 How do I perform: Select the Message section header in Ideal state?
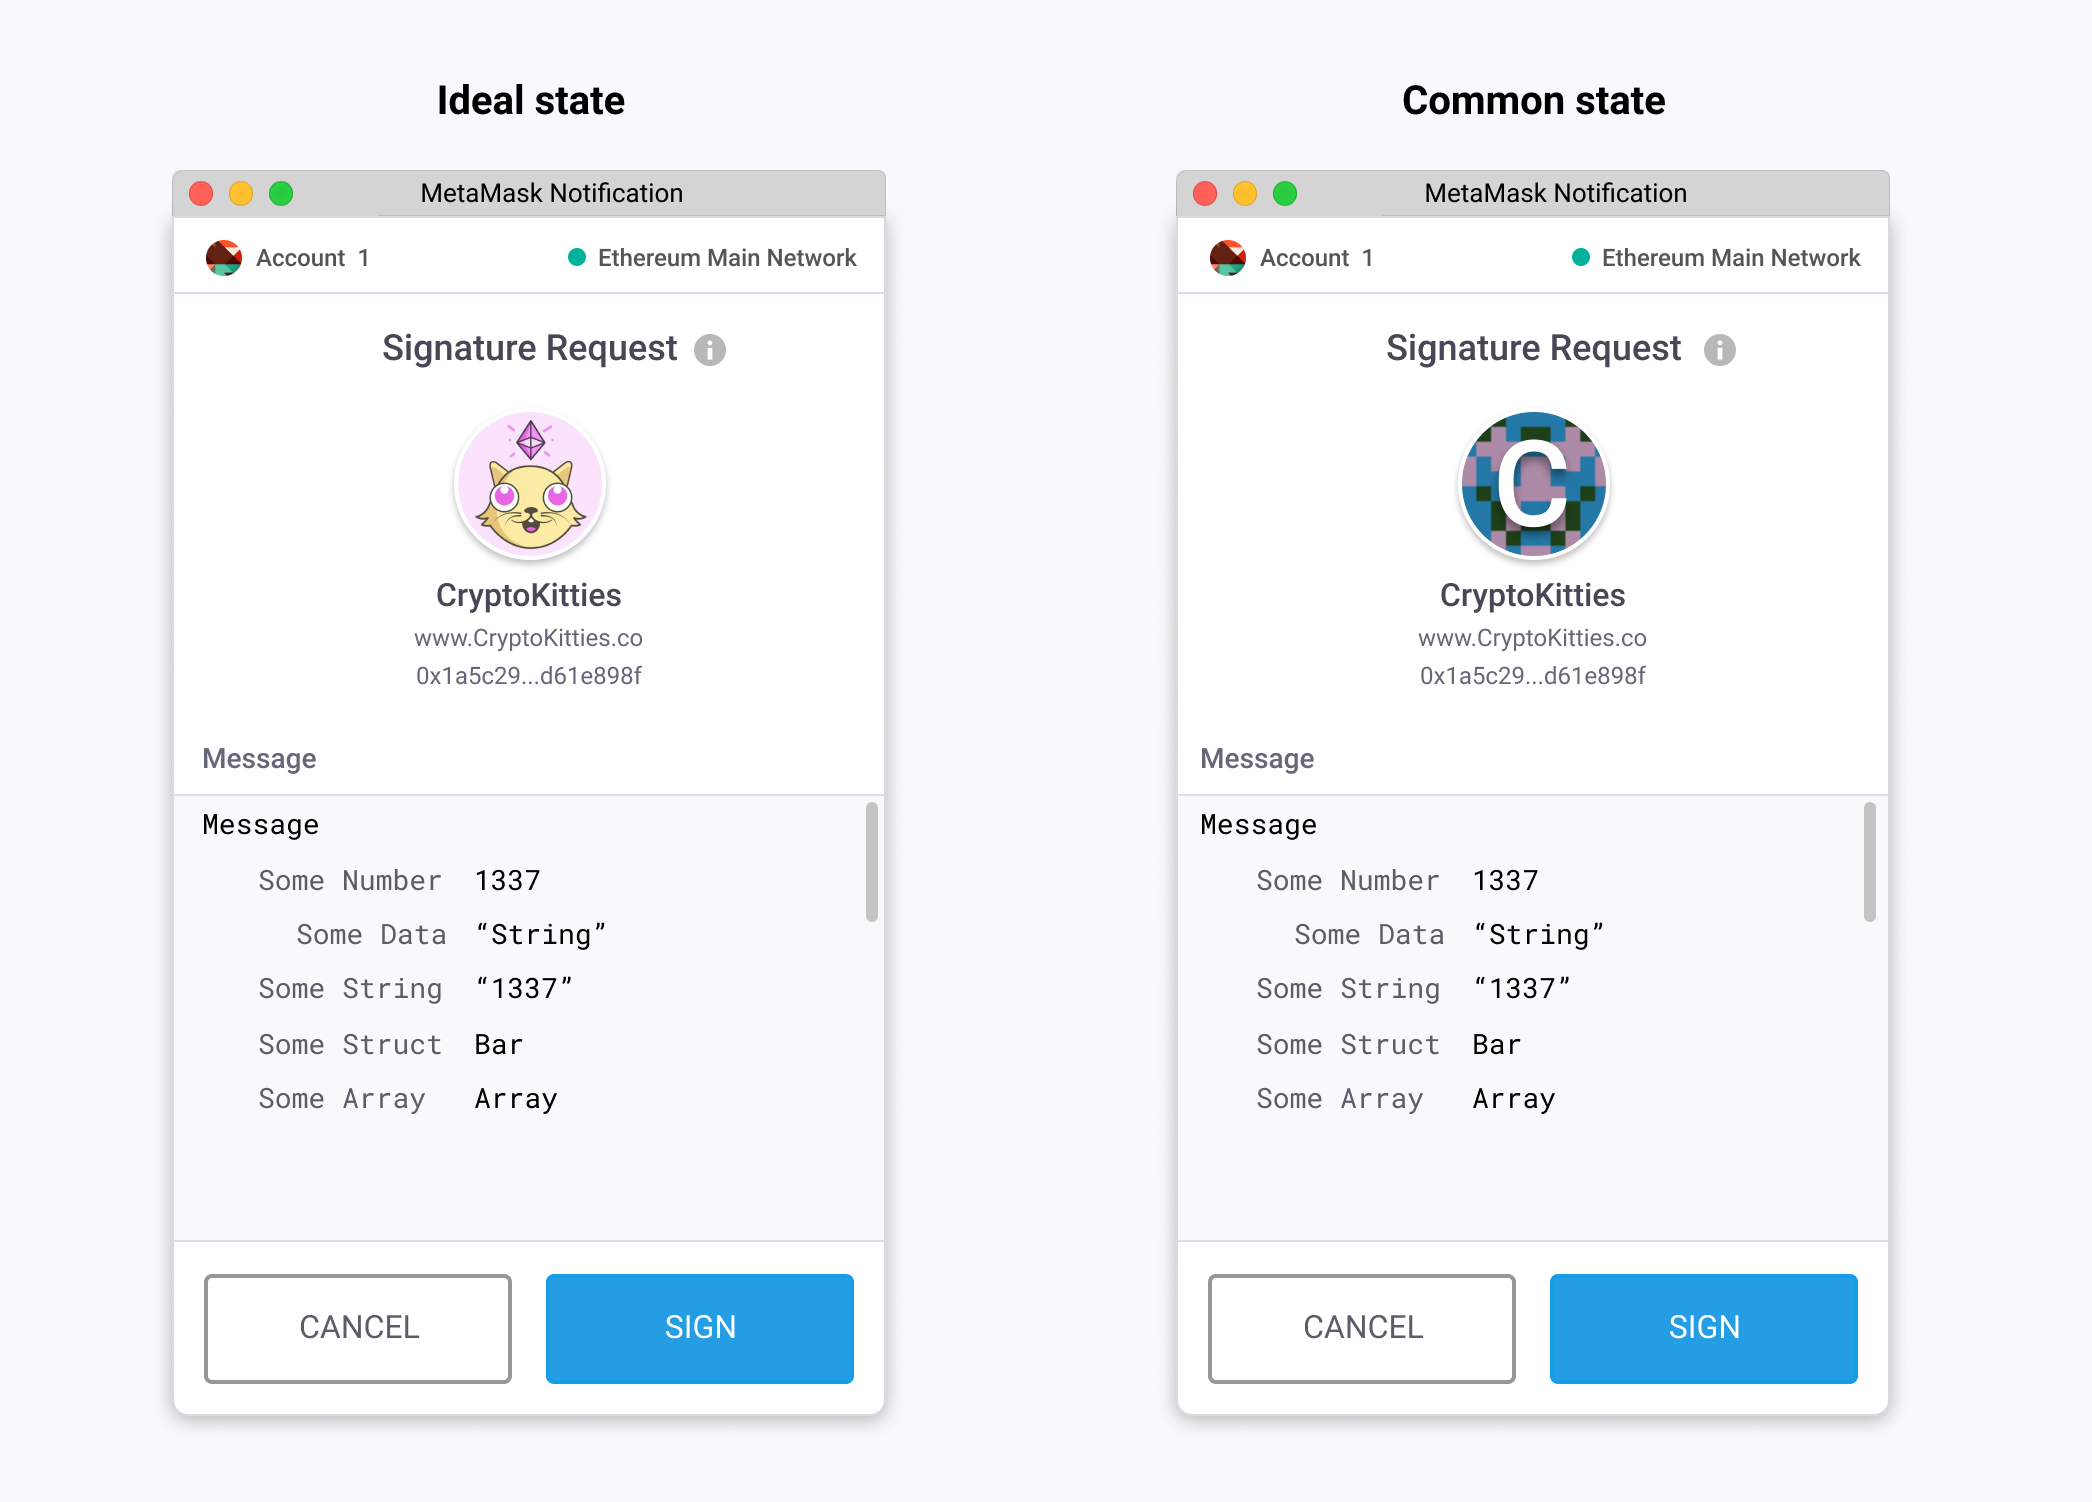tap(258, 758)
